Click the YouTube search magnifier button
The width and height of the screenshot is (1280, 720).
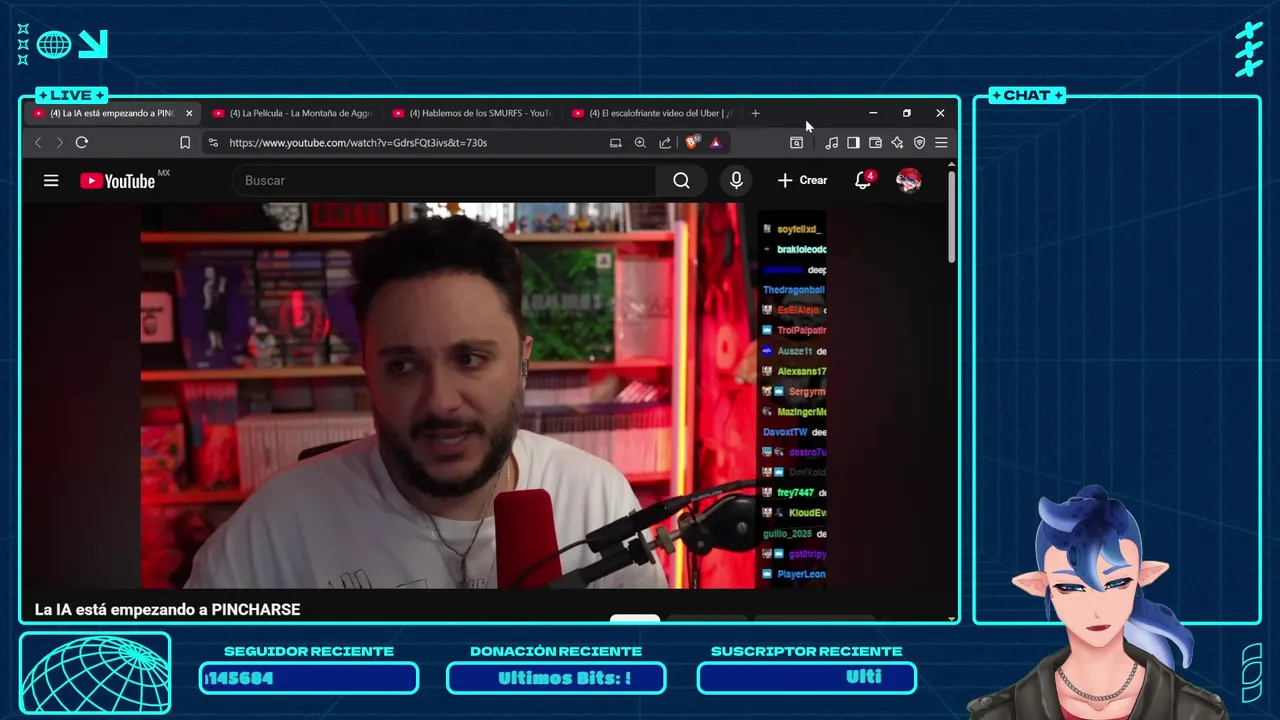681,181
